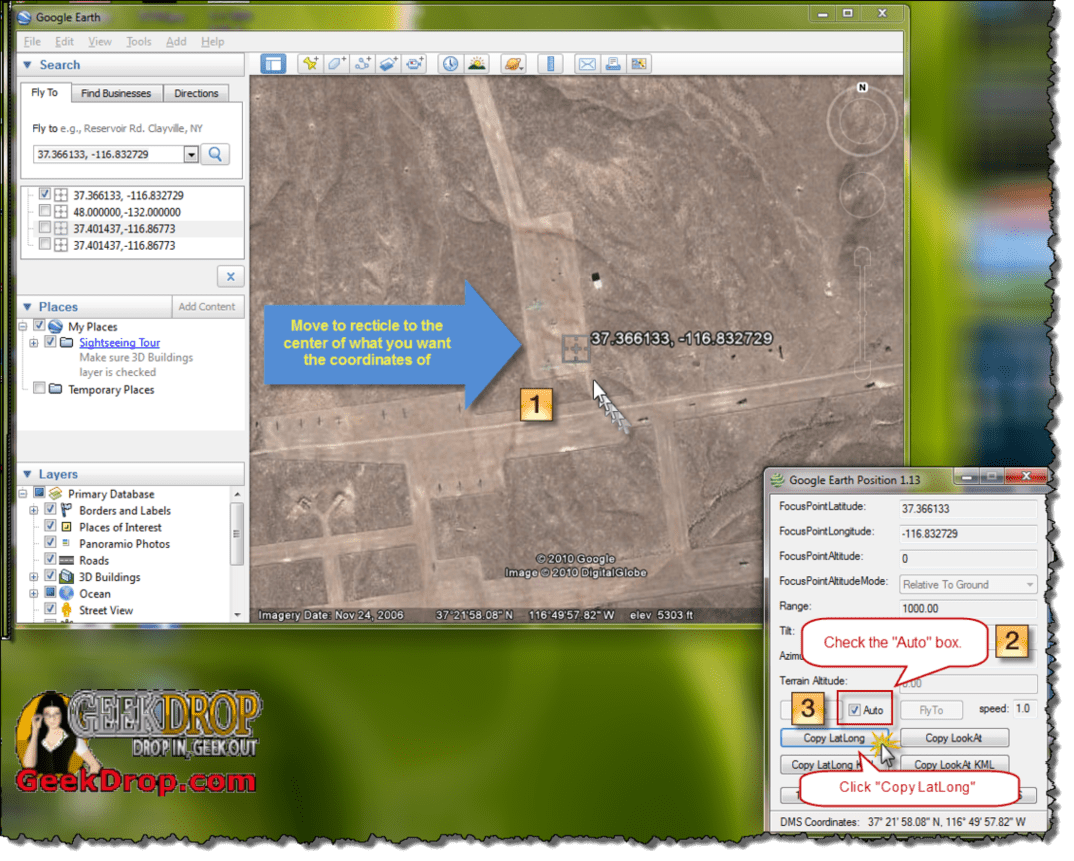Enable the Temporary Places checkbox

tap(39, 388)
